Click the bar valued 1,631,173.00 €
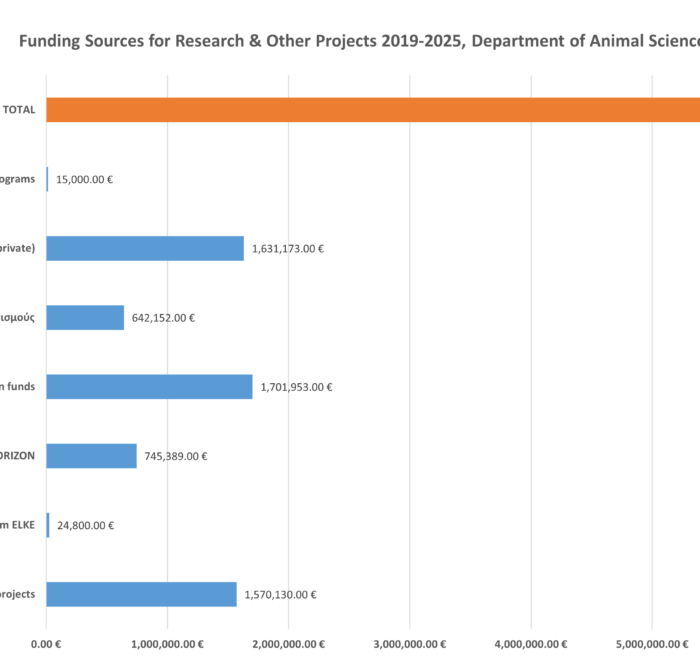Viewport: 700px width, 660px height. (x=145, y=248)
